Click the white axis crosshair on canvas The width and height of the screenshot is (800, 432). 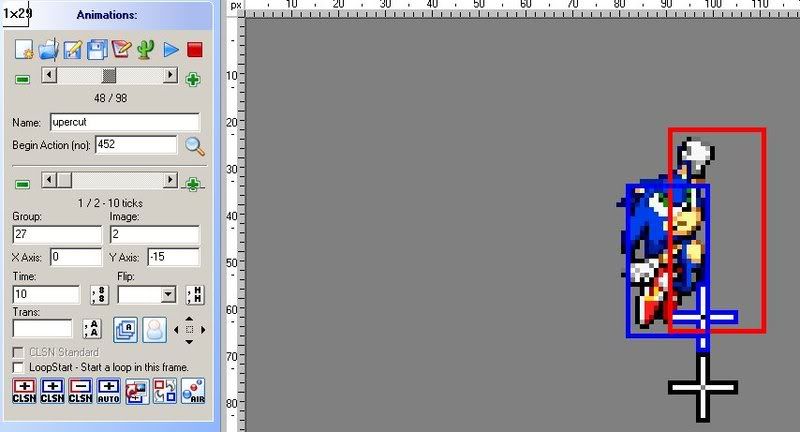[703, 388]
